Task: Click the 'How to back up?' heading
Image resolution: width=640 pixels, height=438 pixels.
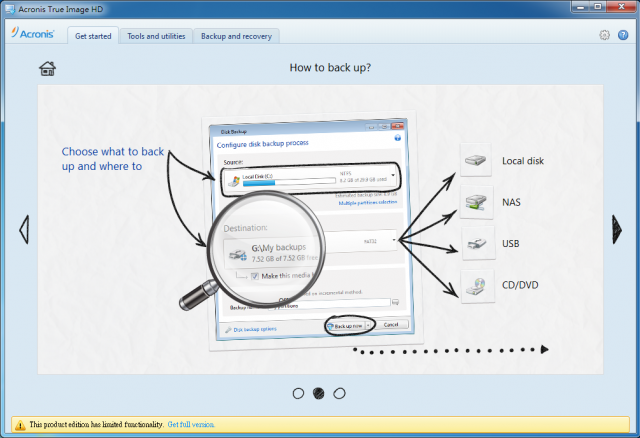Action: click(330, 67)
